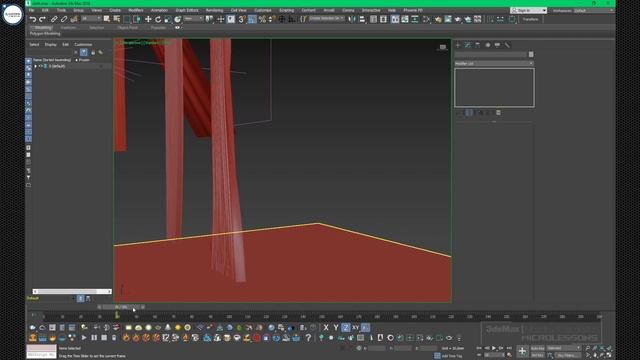Open the Motion command panel tab
The width and height of the screenshot is (640, 360).
point(487,45)
